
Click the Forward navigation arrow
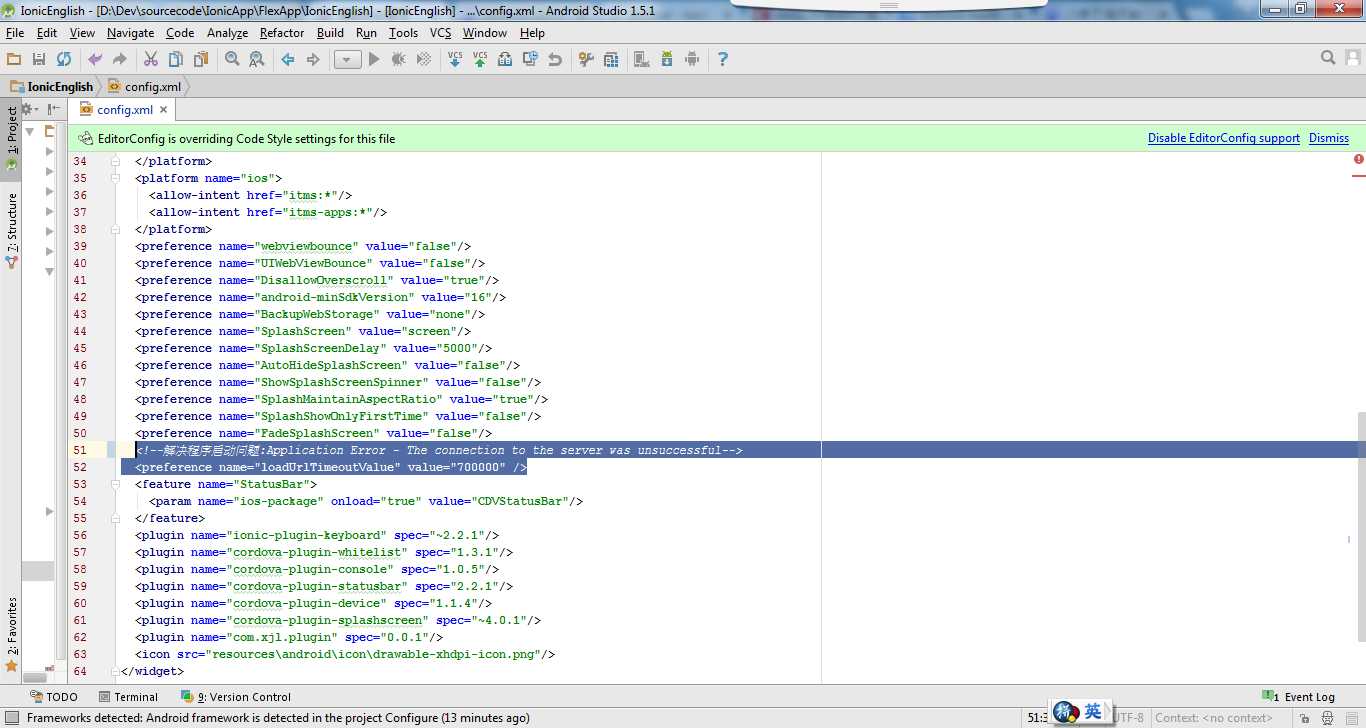point(313,60)
